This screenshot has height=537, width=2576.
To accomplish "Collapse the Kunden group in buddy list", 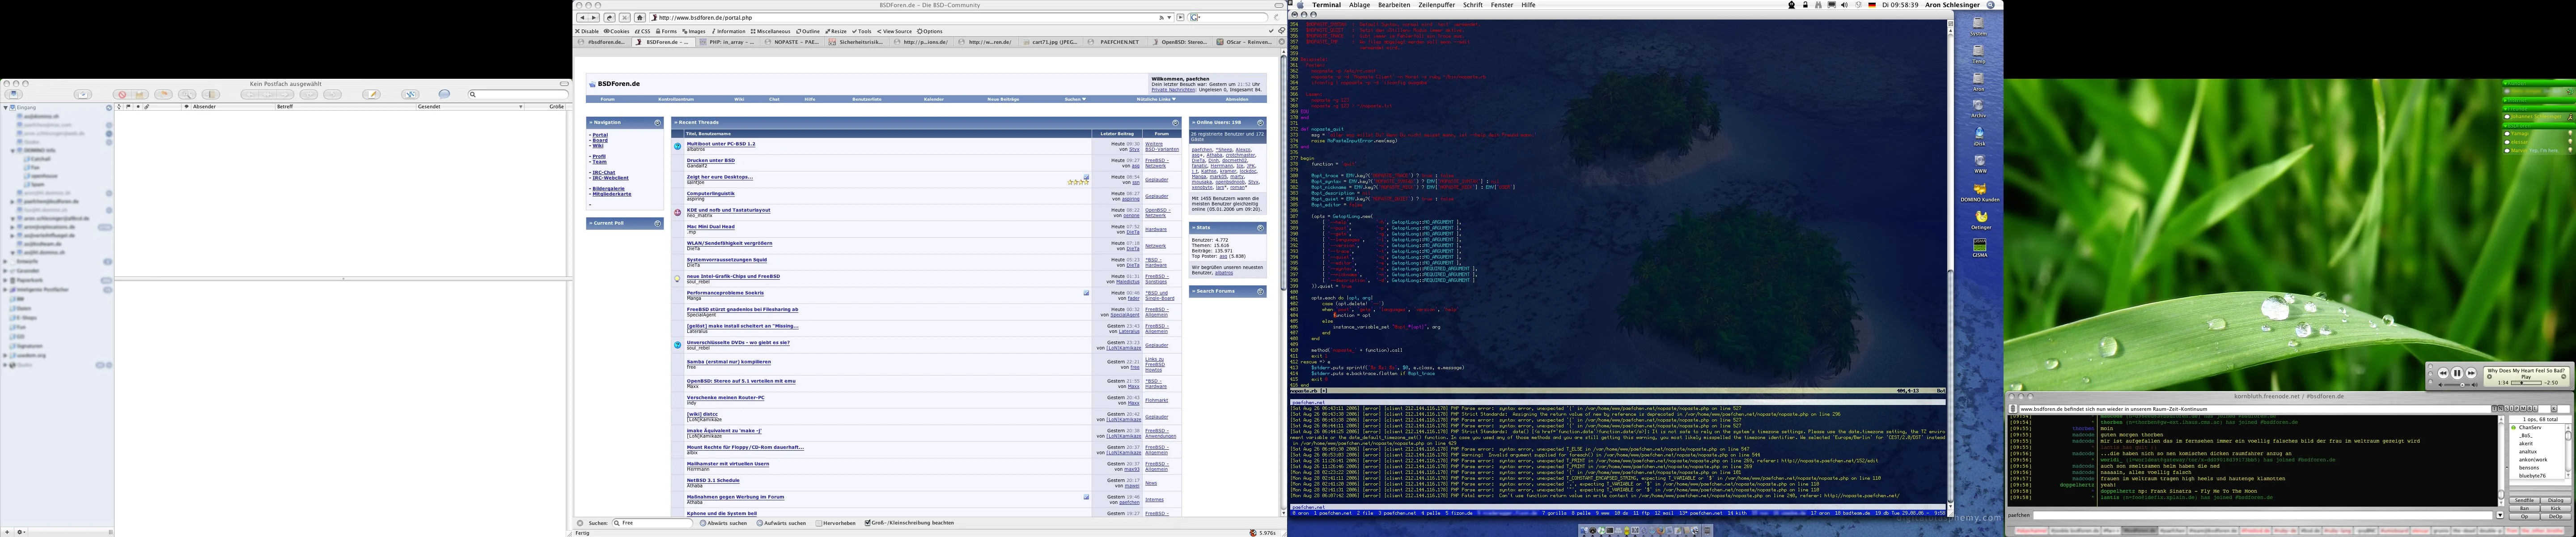I will [x=2505, y=84].
